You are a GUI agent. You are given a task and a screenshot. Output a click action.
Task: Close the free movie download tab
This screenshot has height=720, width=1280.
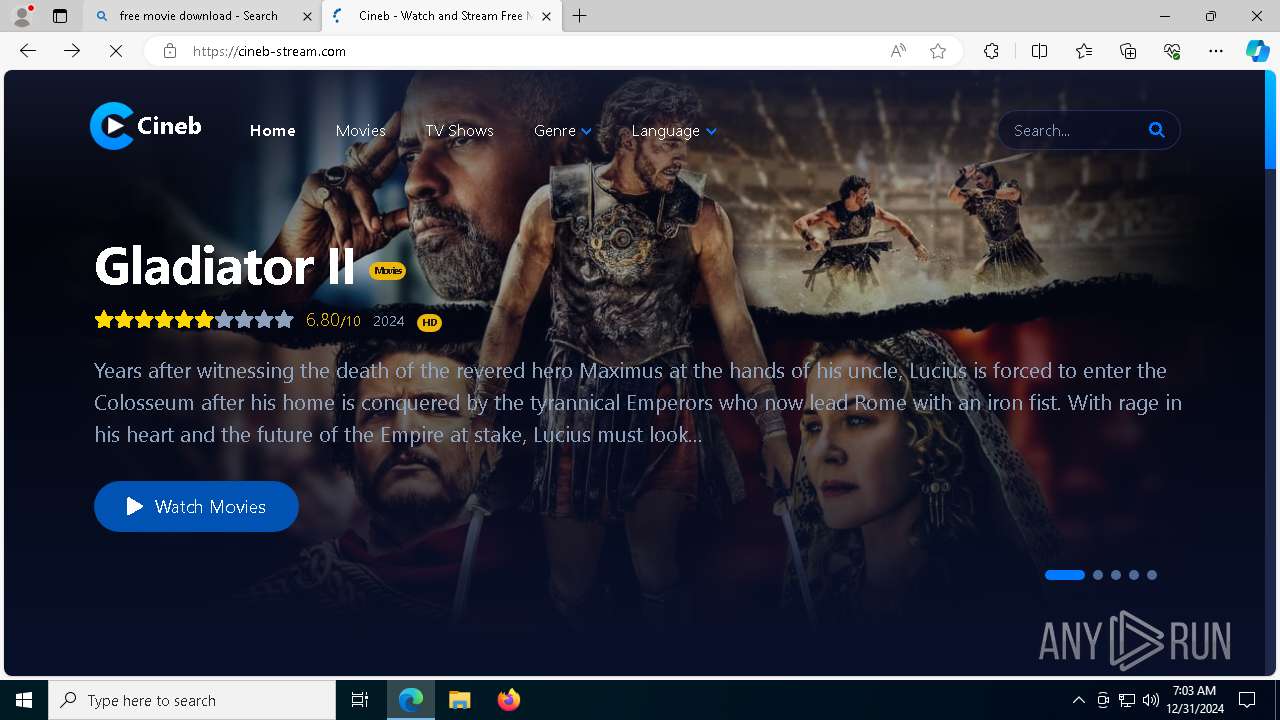point(307,16)
